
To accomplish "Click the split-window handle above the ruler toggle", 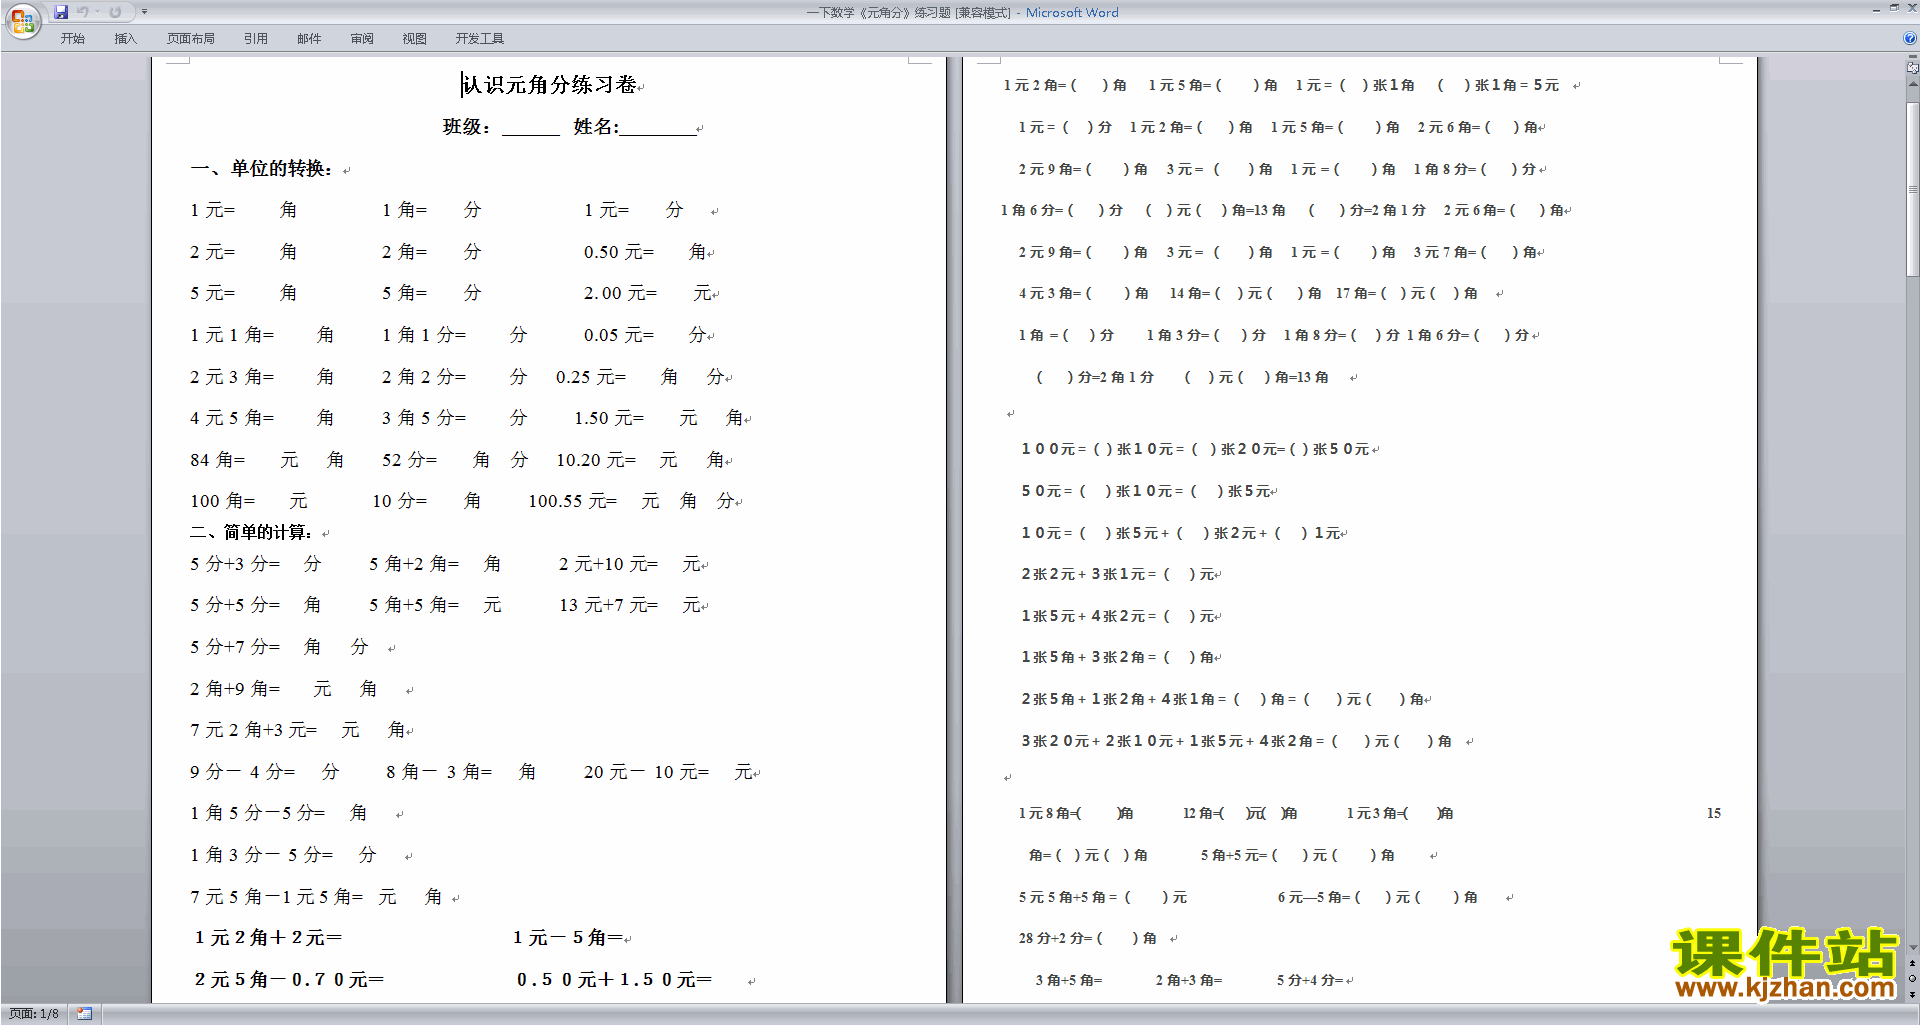I will pos(1912,57).
